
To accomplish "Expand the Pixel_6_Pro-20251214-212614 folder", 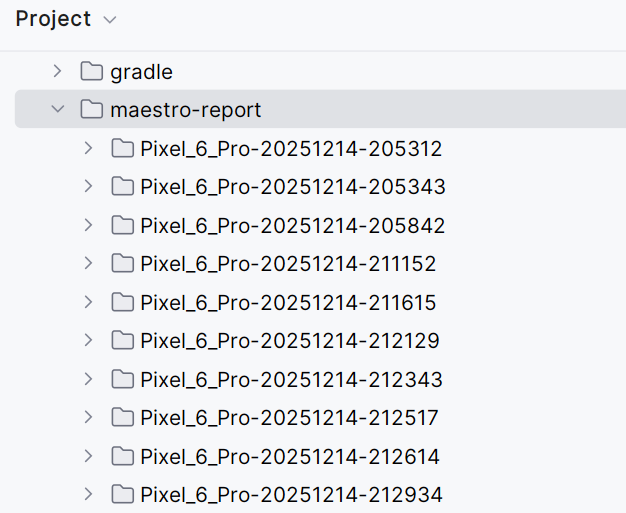I will (x=88, y=456).
